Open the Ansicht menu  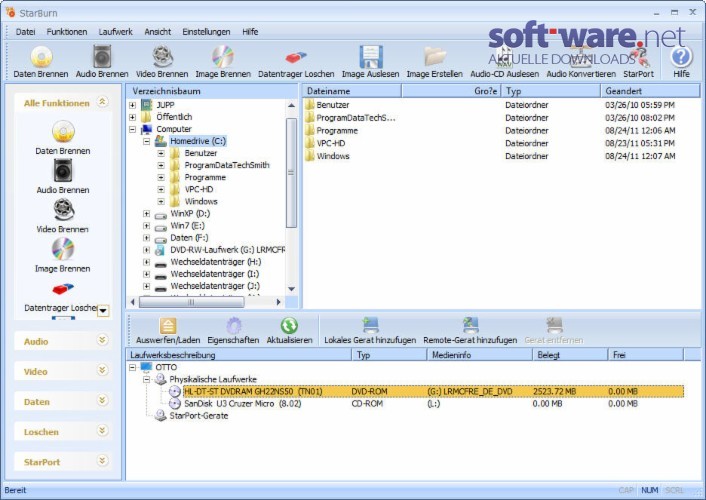point(158,32)
